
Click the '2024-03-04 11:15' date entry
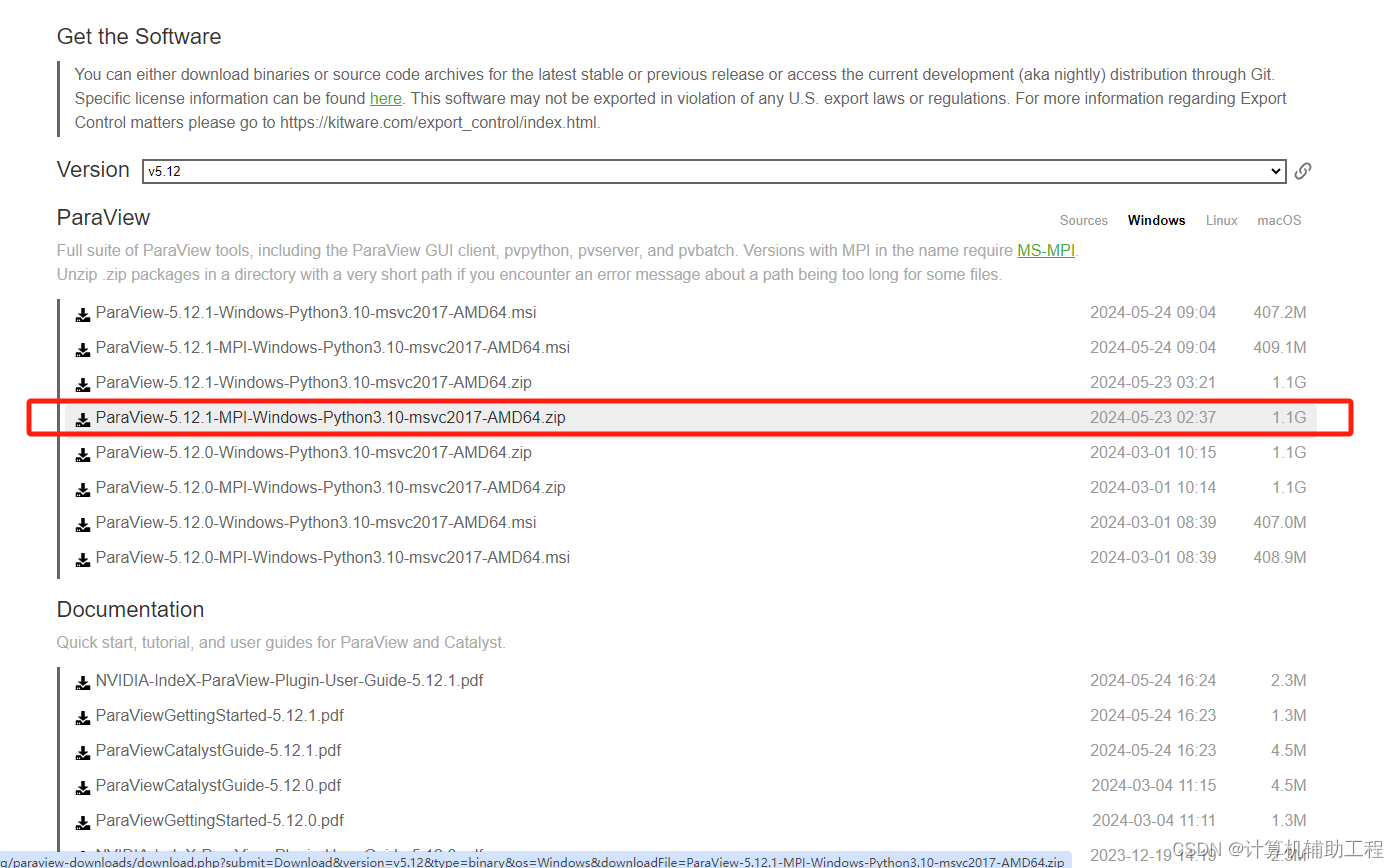1153,785
